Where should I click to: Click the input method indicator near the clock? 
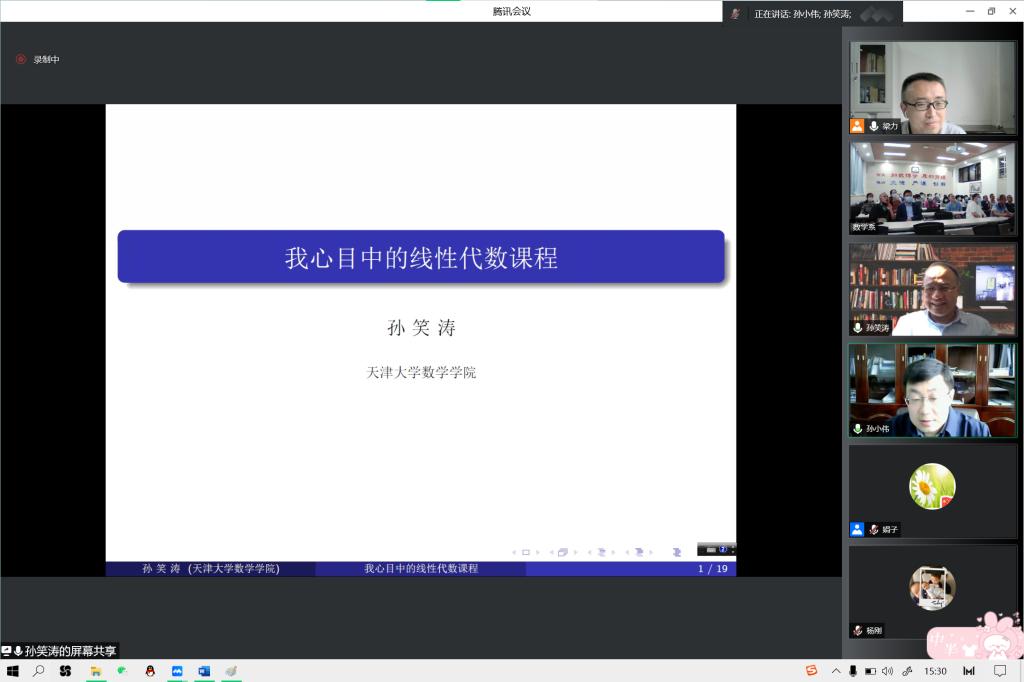click(x=968, y=671)
